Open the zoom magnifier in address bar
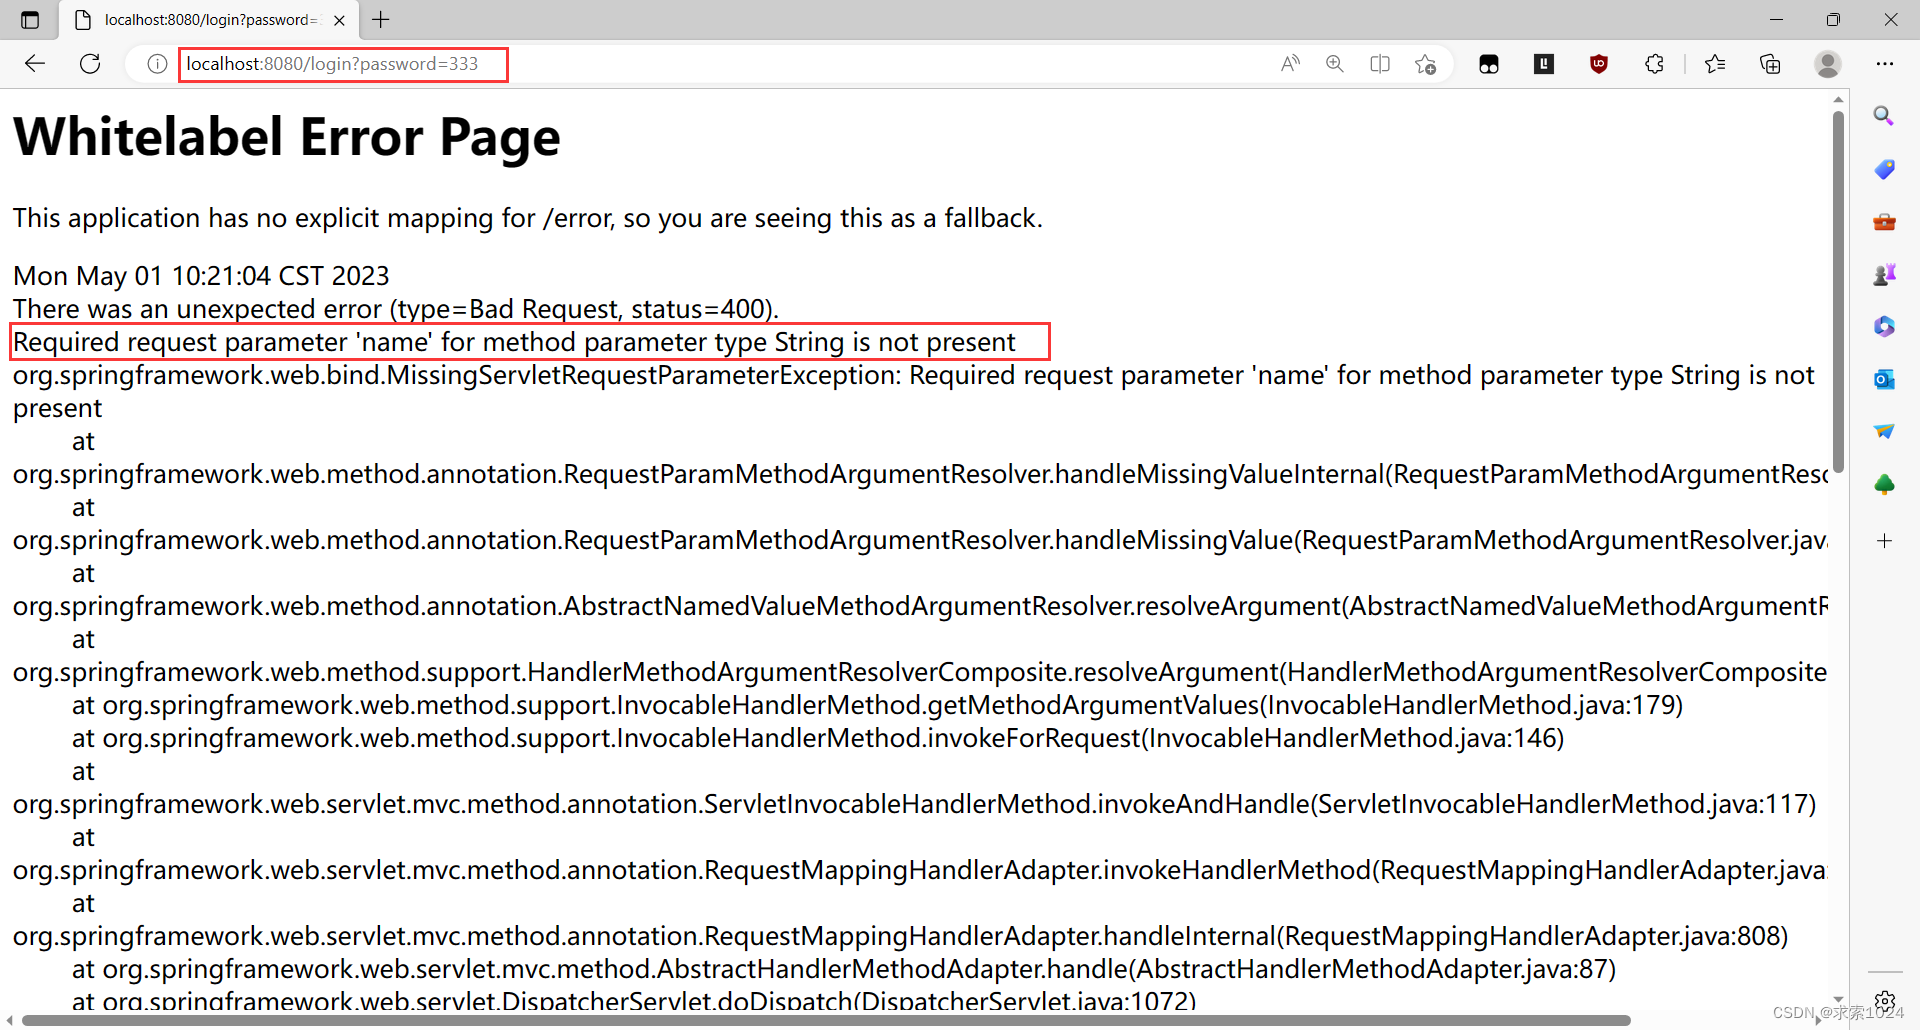 (1335, 64)
